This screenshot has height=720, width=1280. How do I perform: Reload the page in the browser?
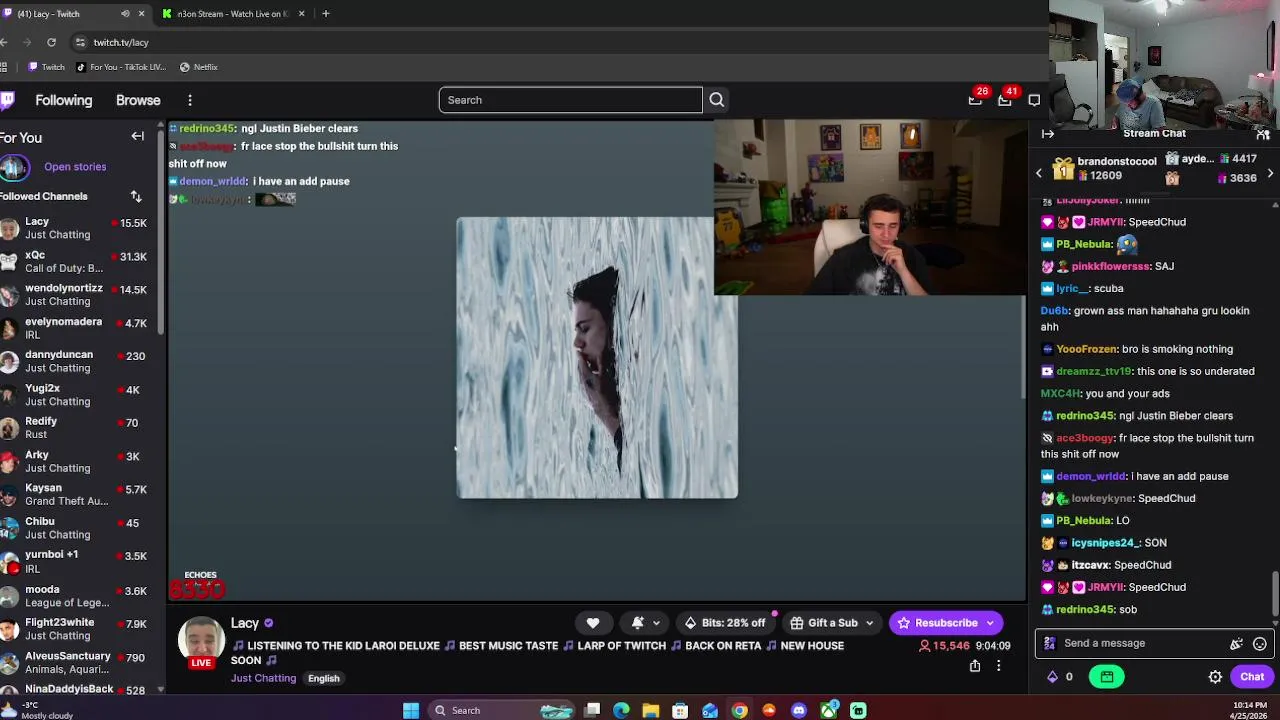pos(51,42)
